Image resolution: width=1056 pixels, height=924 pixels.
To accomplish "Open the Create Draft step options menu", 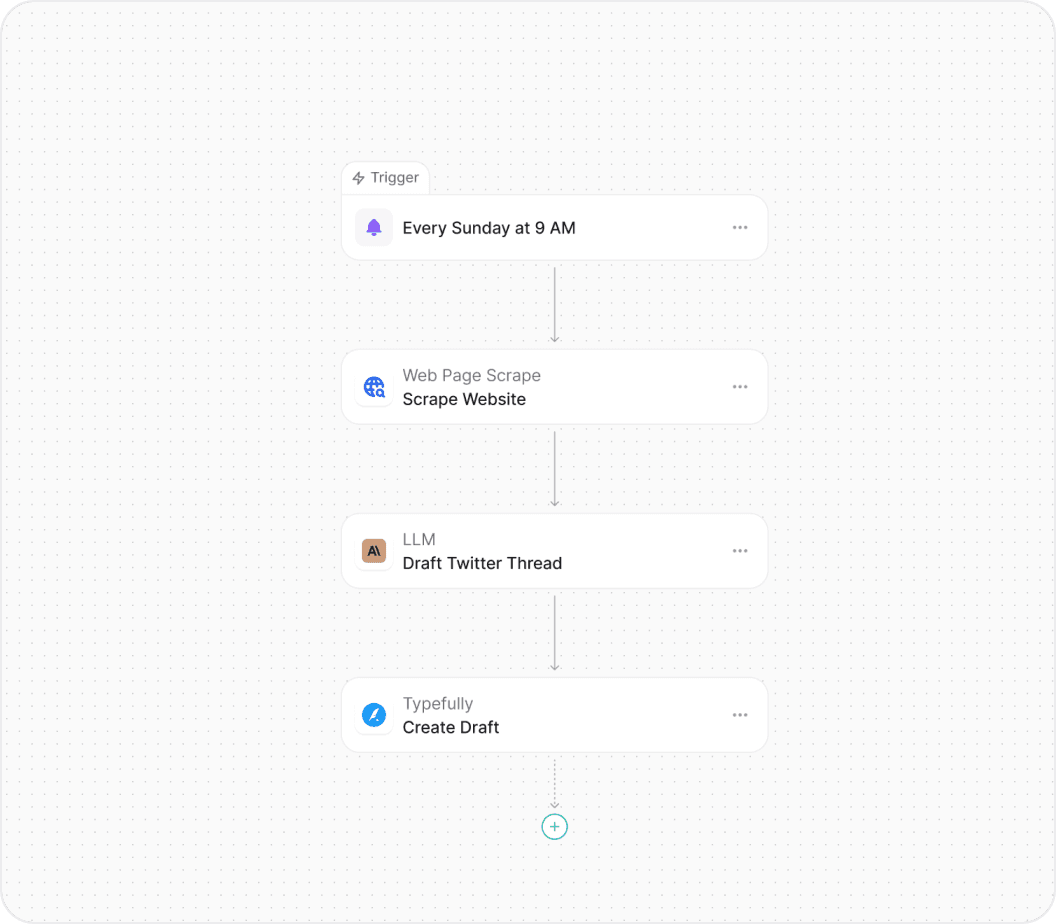I will 740,715.
